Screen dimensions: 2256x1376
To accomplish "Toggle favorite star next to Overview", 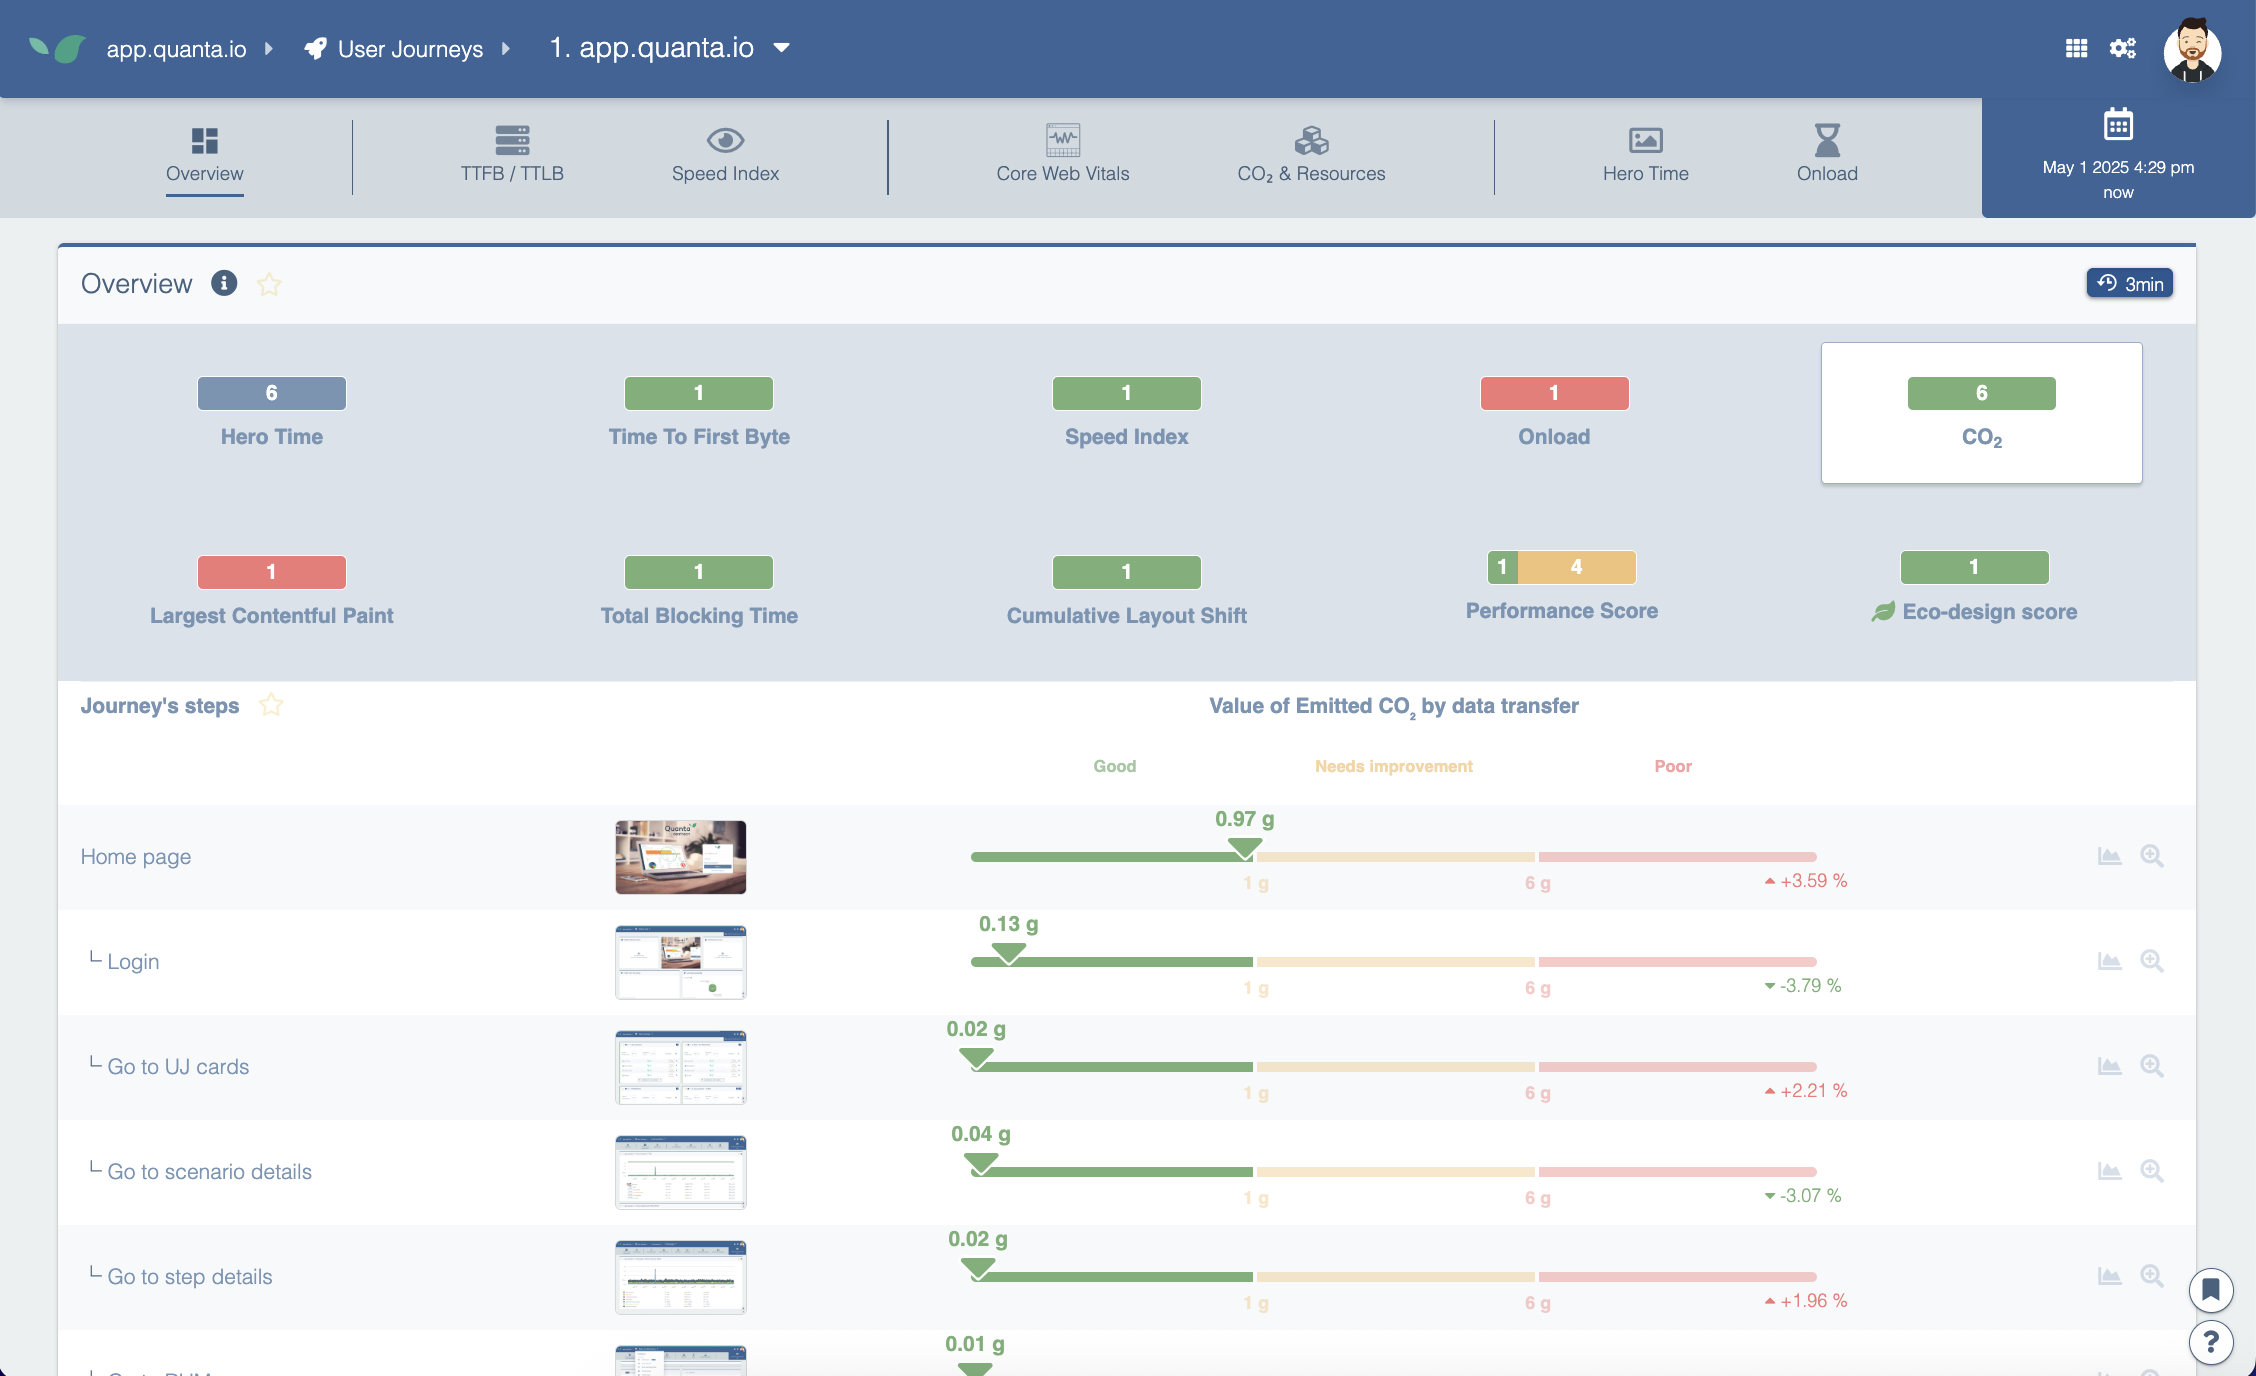I will pyautogui.click(x=269, y=284).
